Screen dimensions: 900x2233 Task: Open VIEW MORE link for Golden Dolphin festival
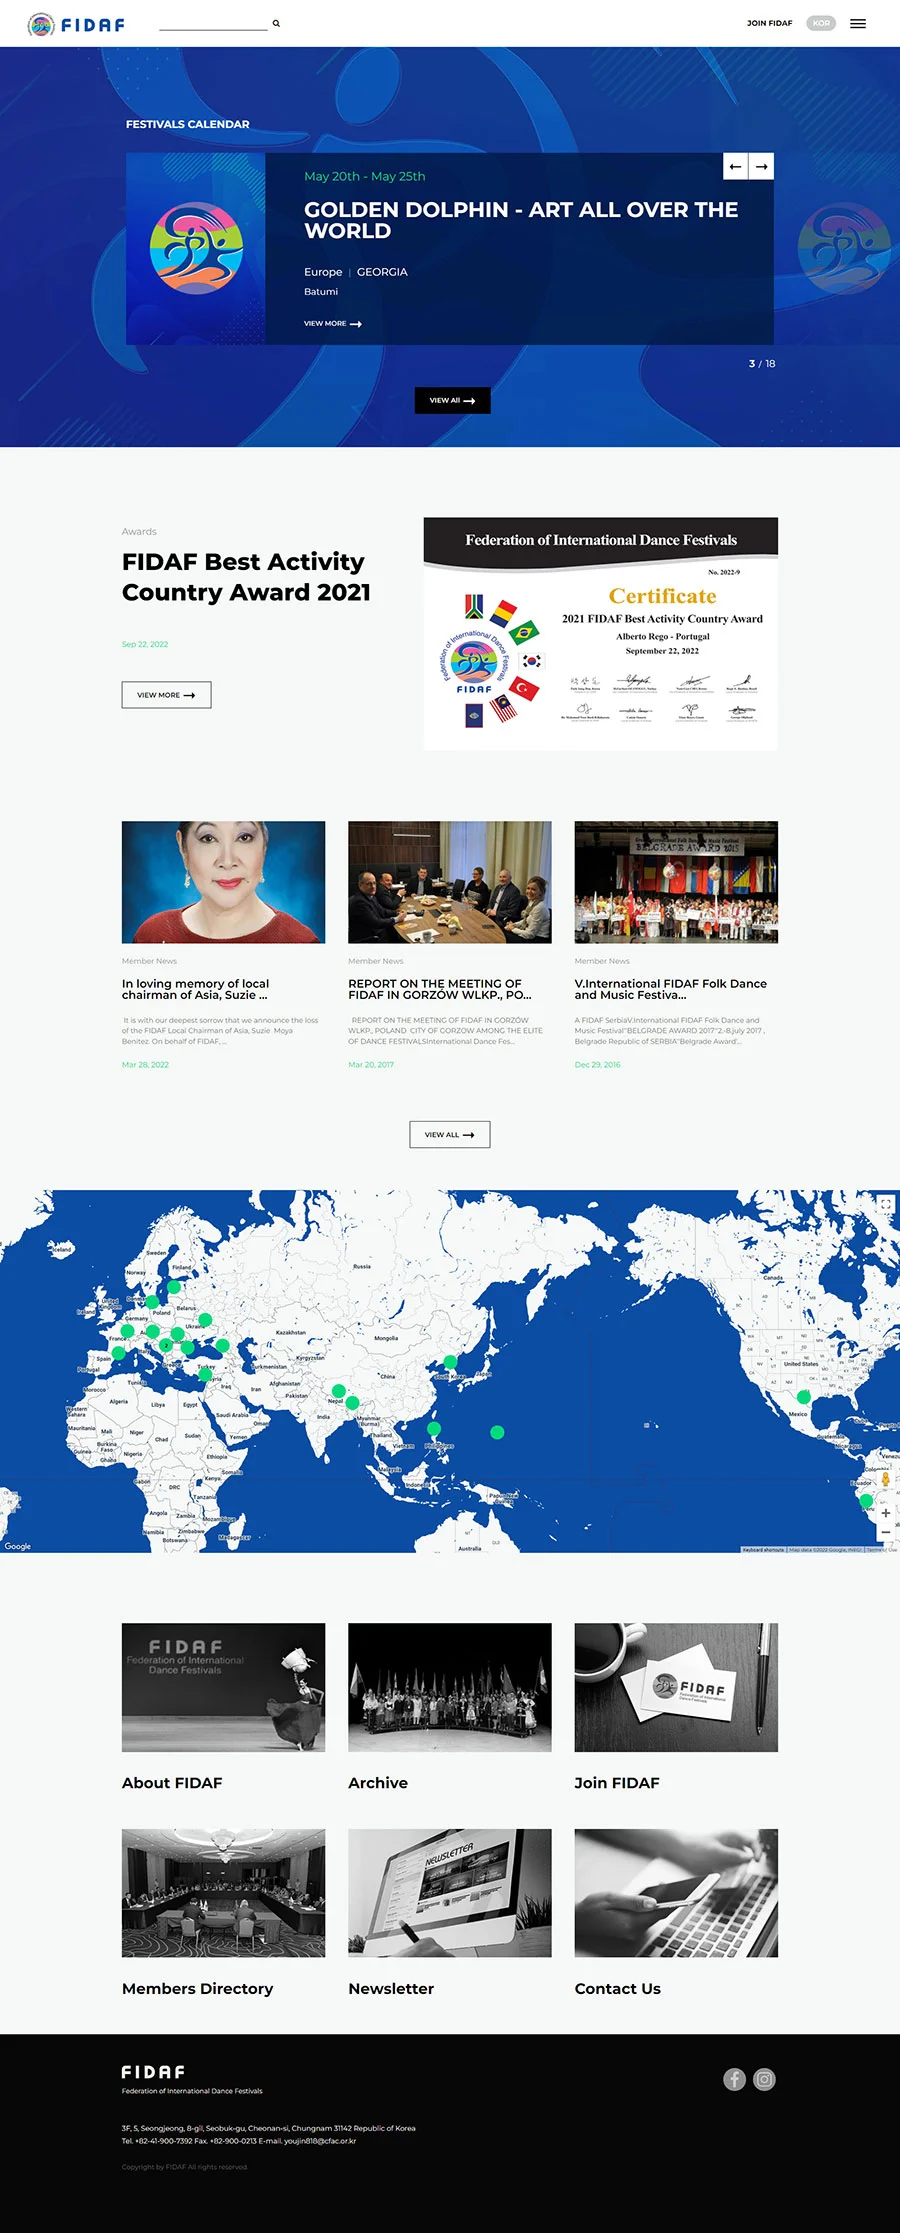click(332, 324)
